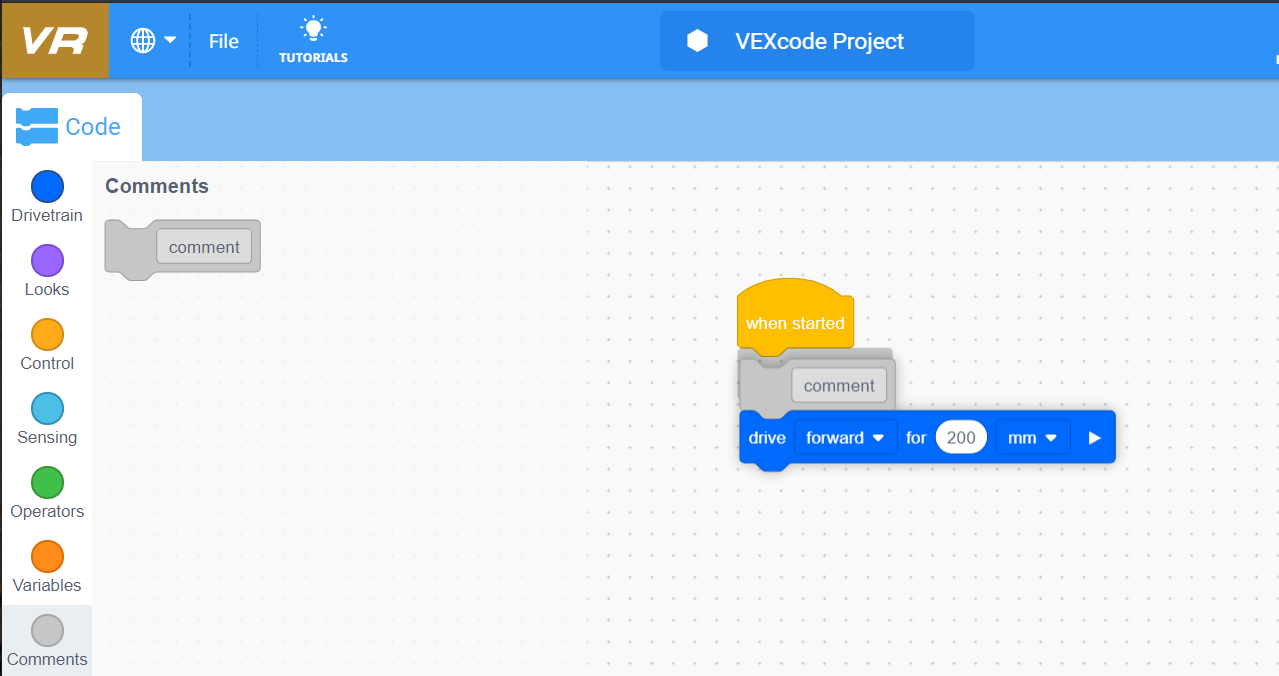Open the language selection globe dropdown
1279x676 pixels.
(151, 40)
